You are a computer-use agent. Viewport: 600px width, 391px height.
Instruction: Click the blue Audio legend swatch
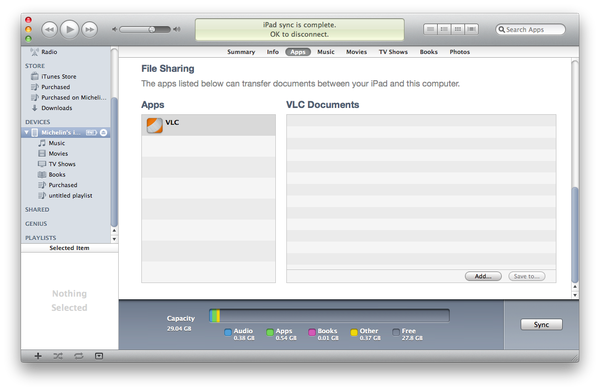click(x=228, y=332)
